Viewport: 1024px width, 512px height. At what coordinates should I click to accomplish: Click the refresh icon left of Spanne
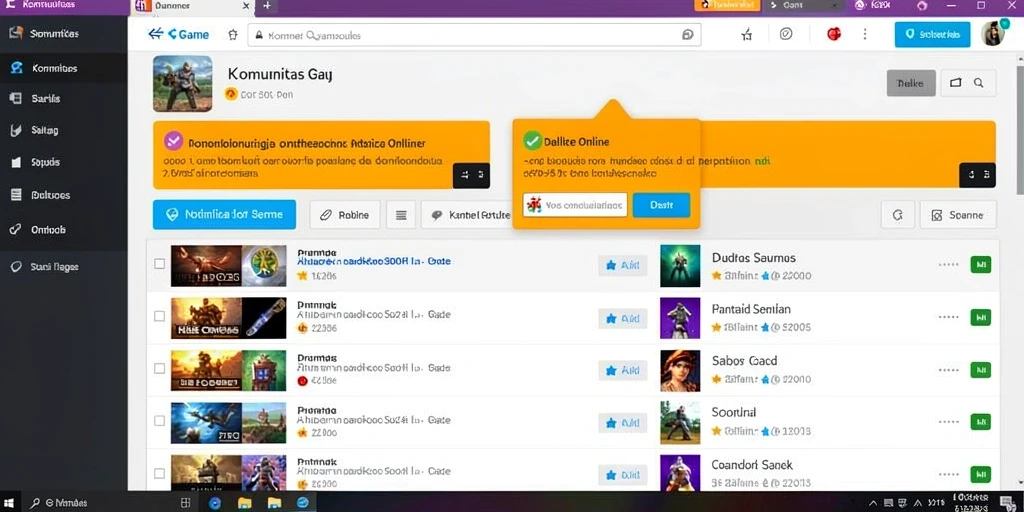click(897, 214)
